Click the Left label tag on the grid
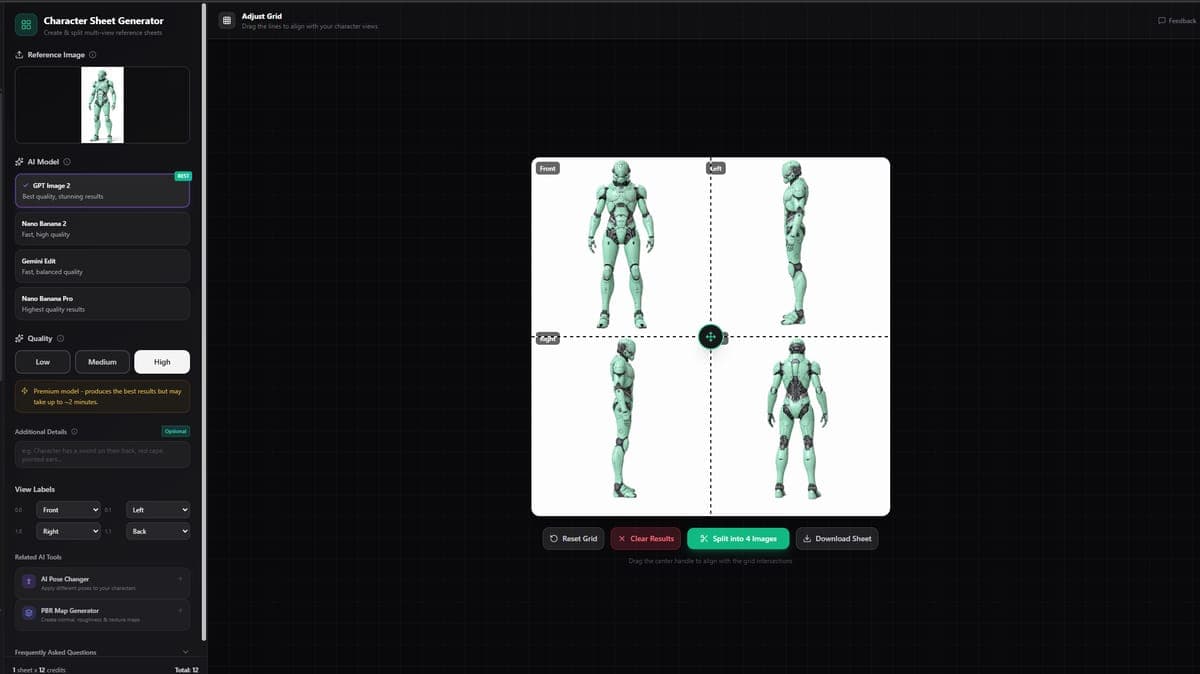Screen dimensions: 1200x674 716,168
